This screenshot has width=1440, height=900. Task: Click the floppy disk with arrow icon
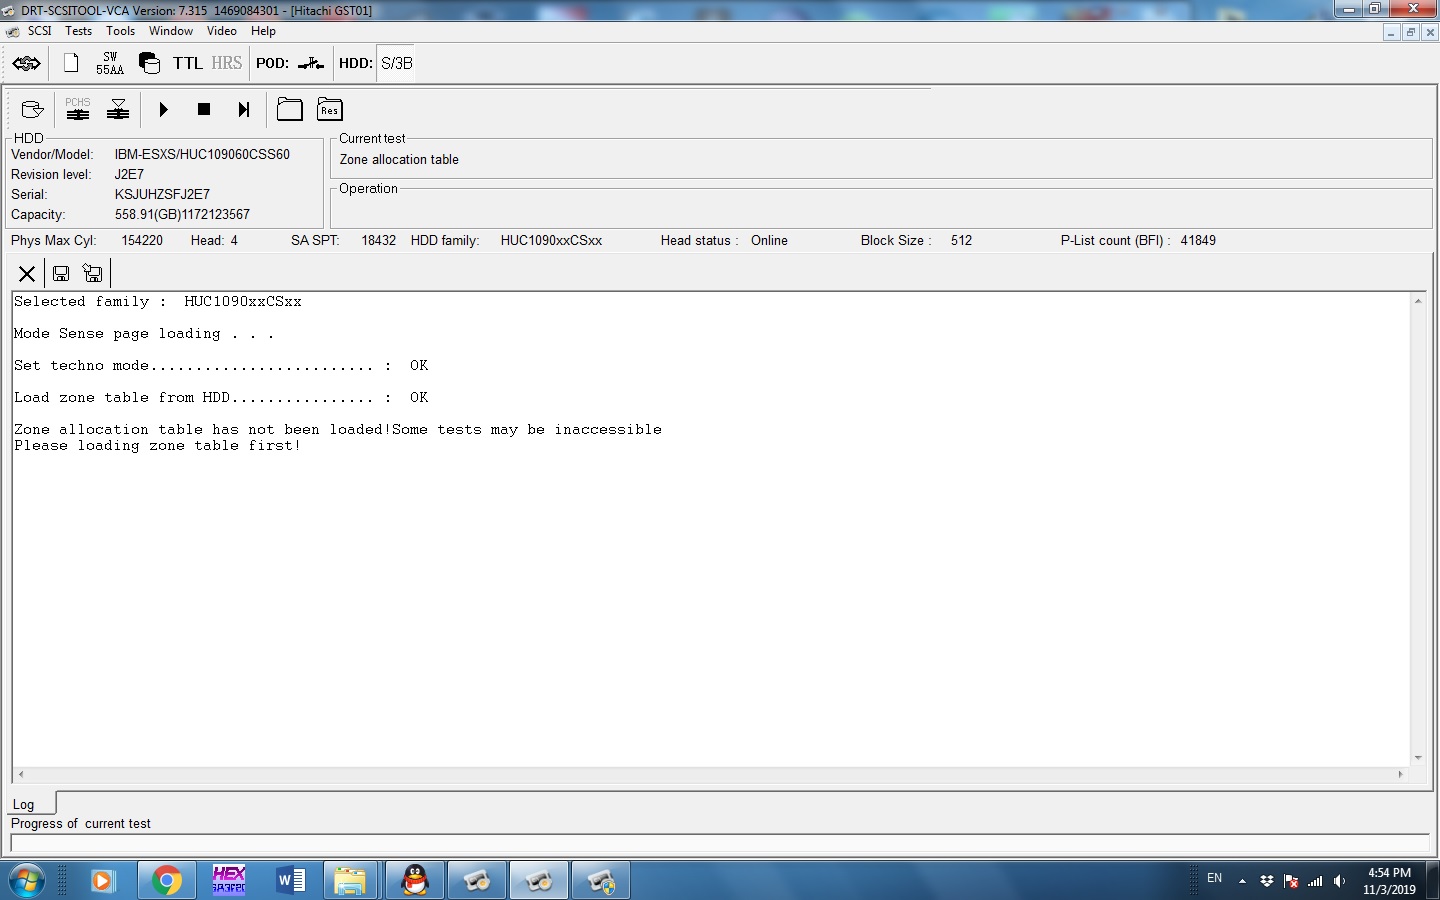pos(93,273)
